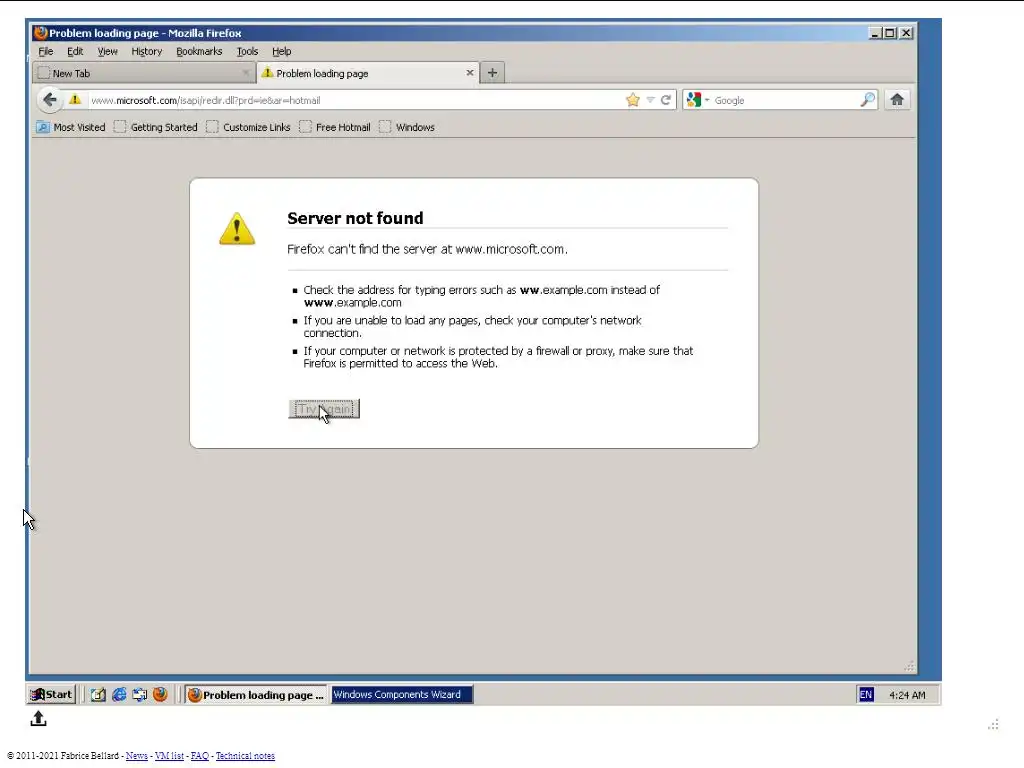The height and width of the screenshot is (768, 1024).
Task: Click into the URL address field
Action: [x=356, y=100]
